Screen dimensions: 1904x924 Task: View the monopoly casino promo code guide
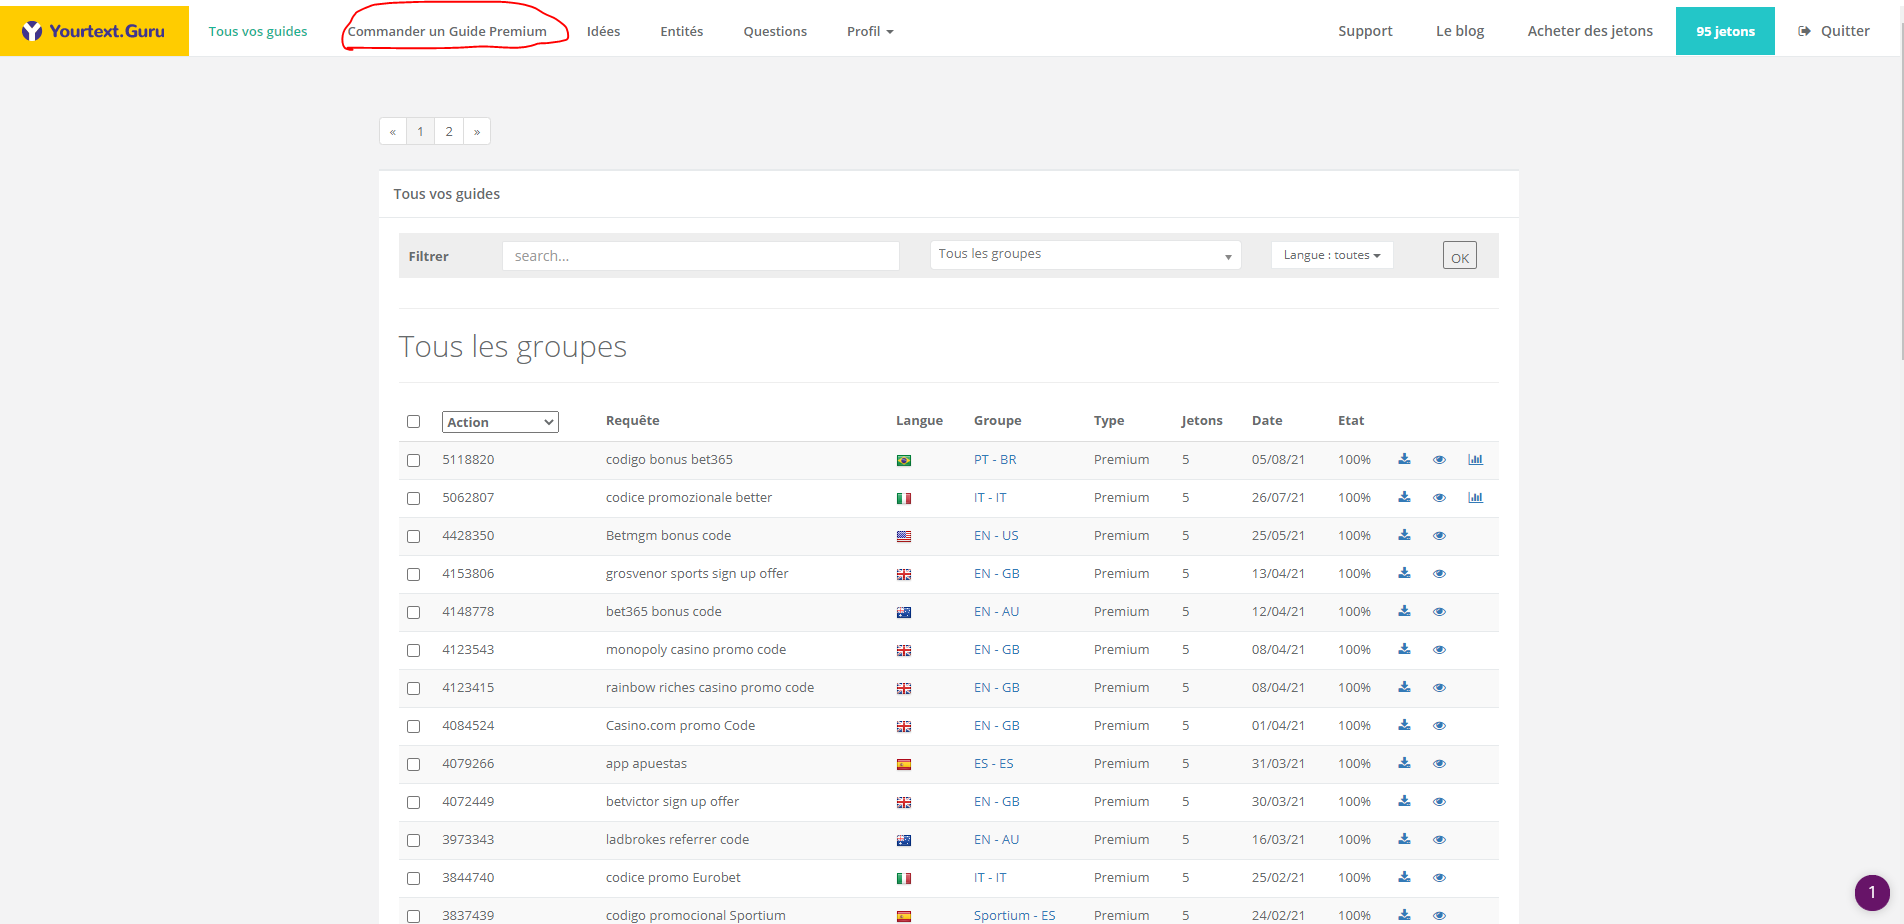1439,650
